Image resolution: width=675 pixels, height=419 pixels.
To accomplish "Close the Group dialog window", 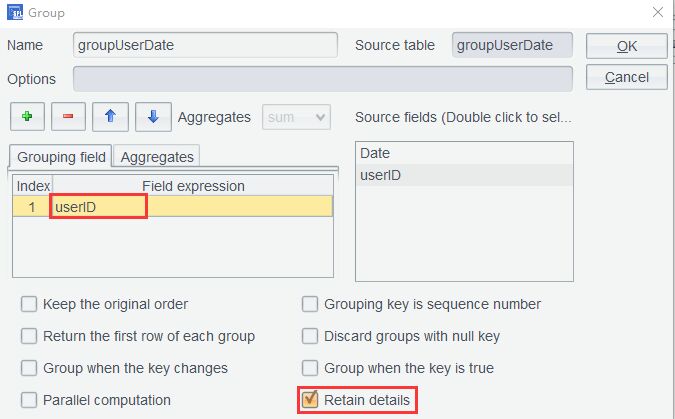I will click(657, 13).
